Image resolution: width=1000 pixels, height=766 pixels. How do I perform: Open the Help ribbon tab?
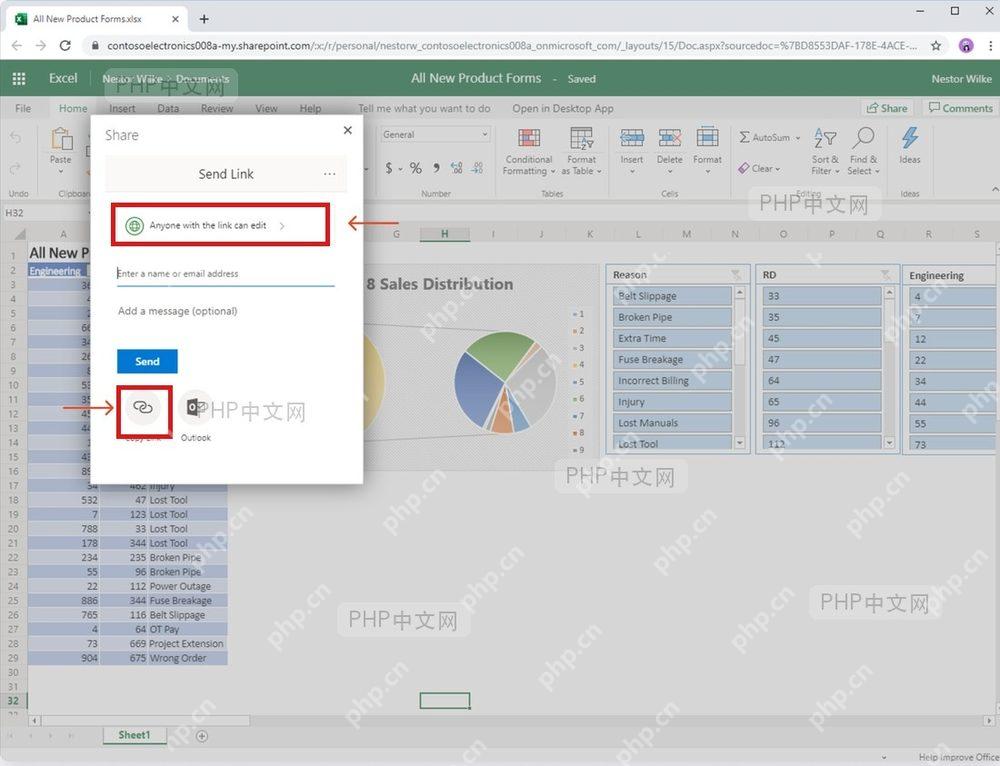click(311, 108)
